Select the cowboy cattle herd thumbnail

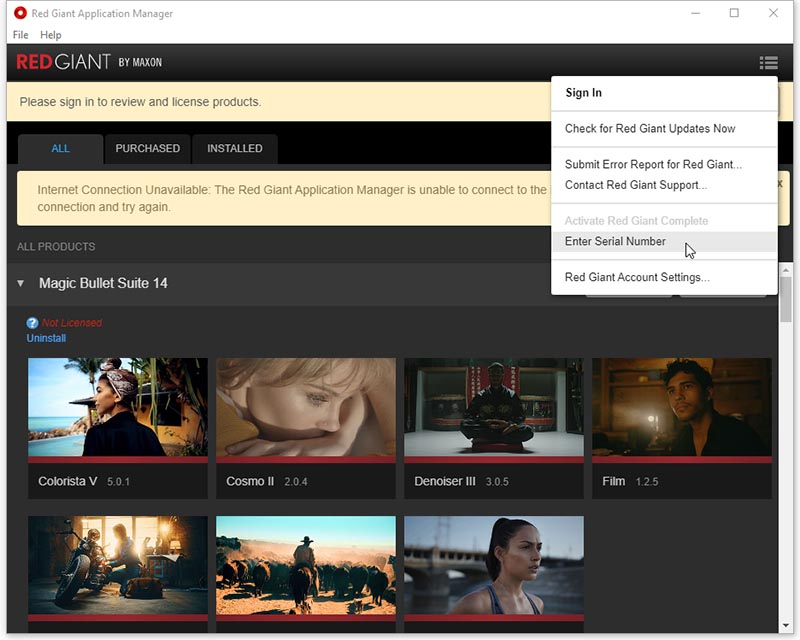(306, 565)
